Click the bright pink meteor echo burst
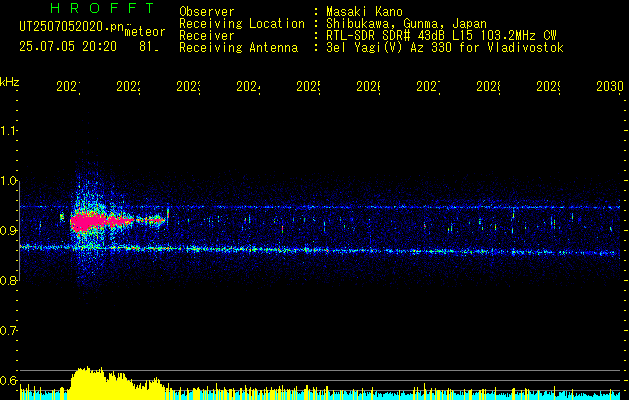 tap(100, 221)
